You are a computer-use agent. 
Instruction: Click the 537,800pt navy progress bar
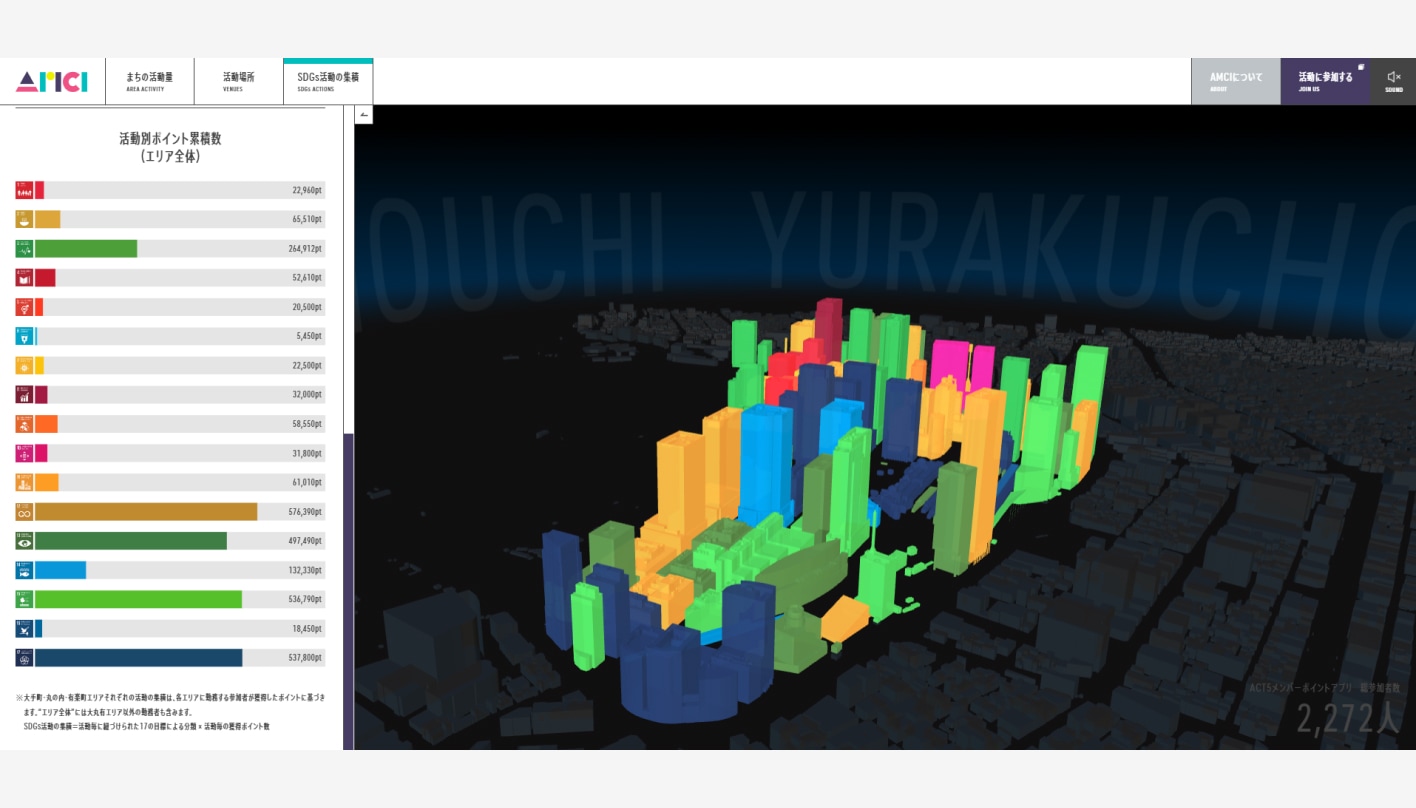(138, 658)
